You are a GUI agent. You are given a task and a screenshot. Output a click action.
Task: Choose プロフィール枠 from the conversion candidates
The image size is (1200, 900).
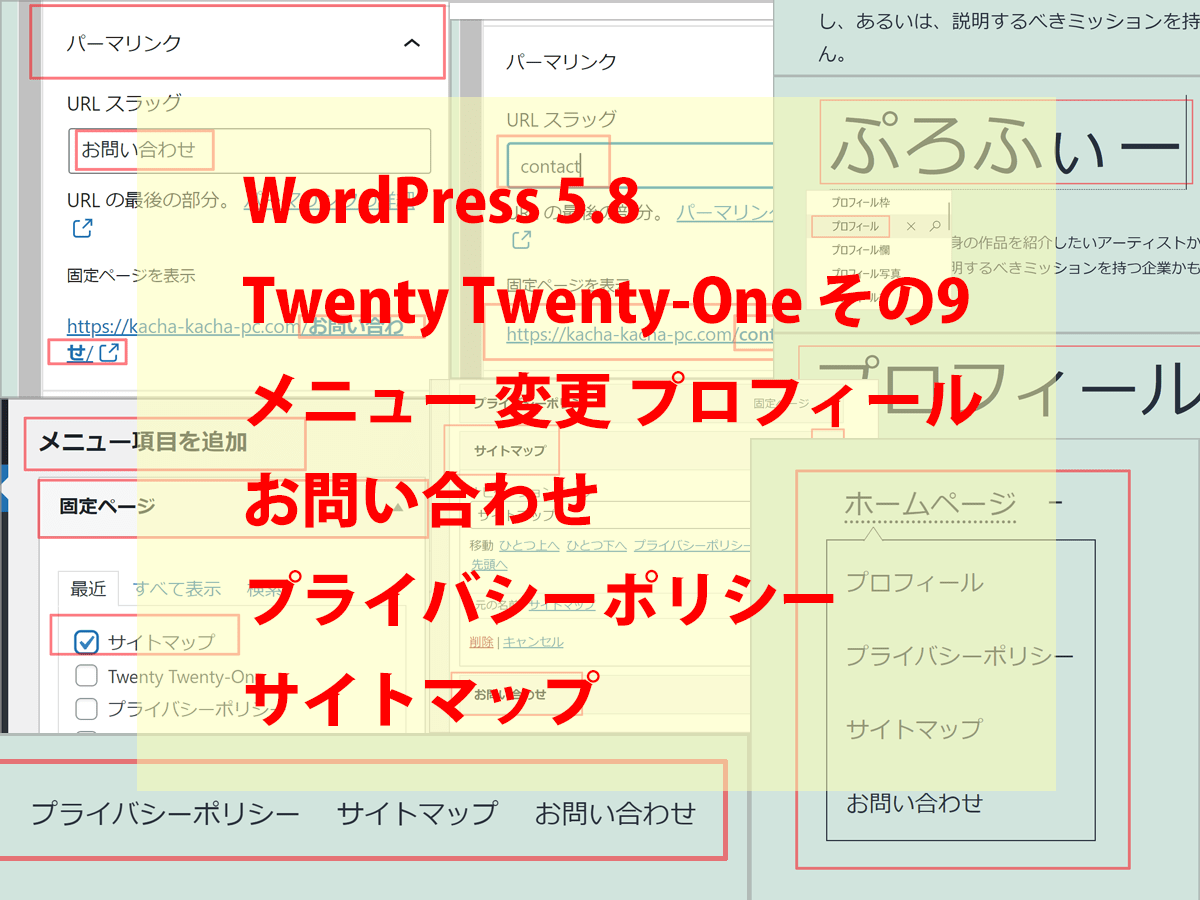pyautogui.click(x=860, y=202)
